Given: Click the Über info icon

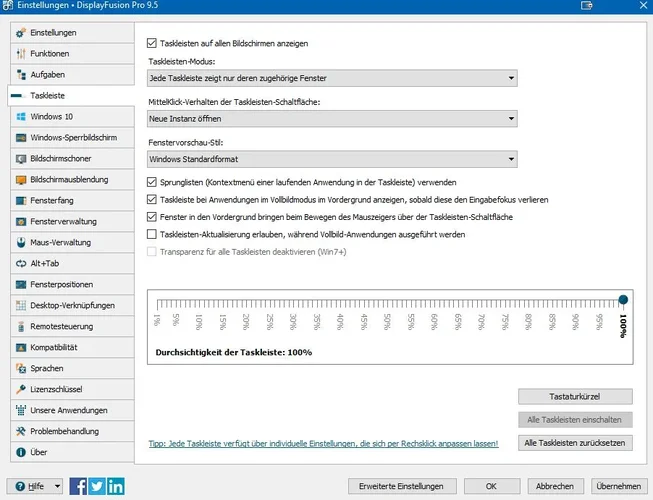Looking at the screenshot, I should [21, 453].
